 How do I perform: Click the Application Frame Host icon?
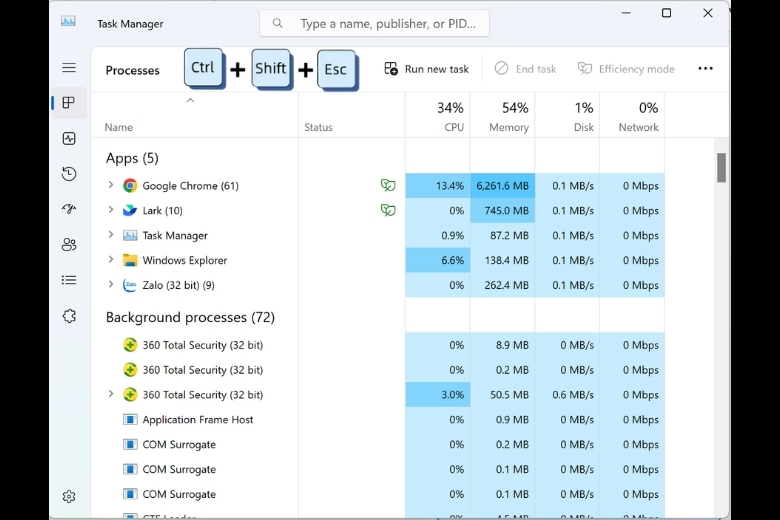130,419
